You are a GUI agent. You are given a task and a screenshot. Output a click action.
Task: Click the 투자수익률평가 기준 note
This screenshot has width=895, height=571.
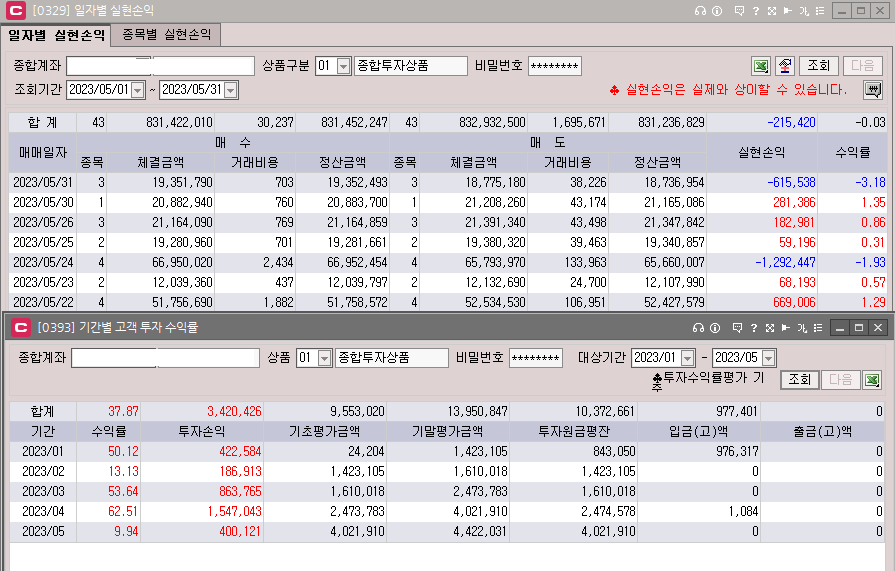point(708,381)
